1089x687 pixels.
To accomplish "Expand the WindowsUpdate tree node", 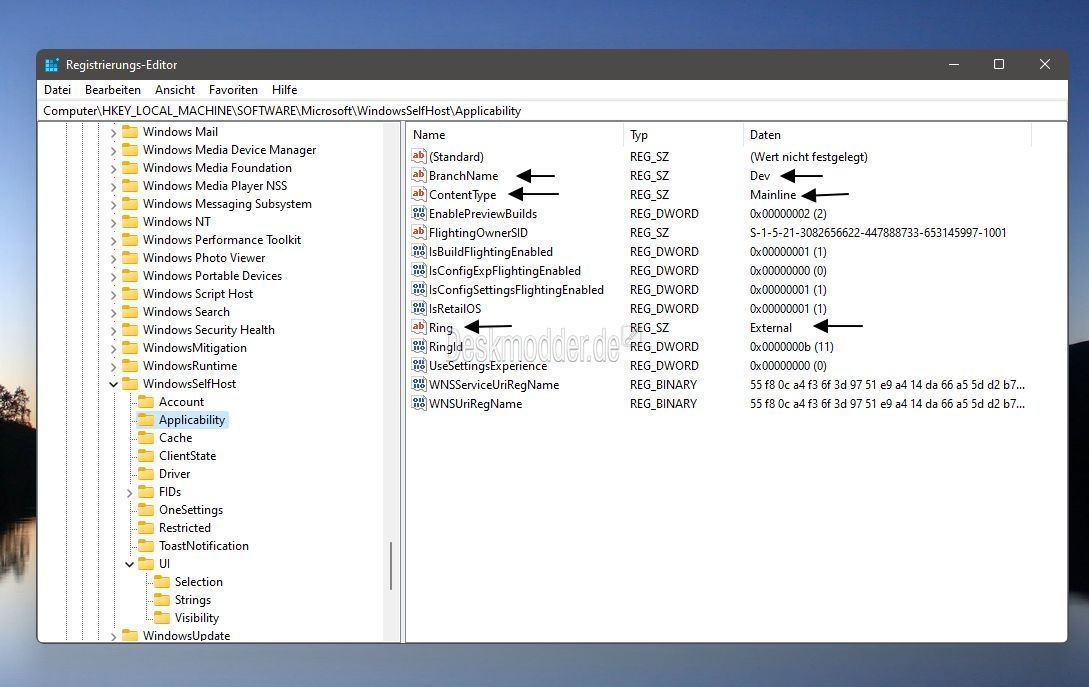I will pos(113,636).
